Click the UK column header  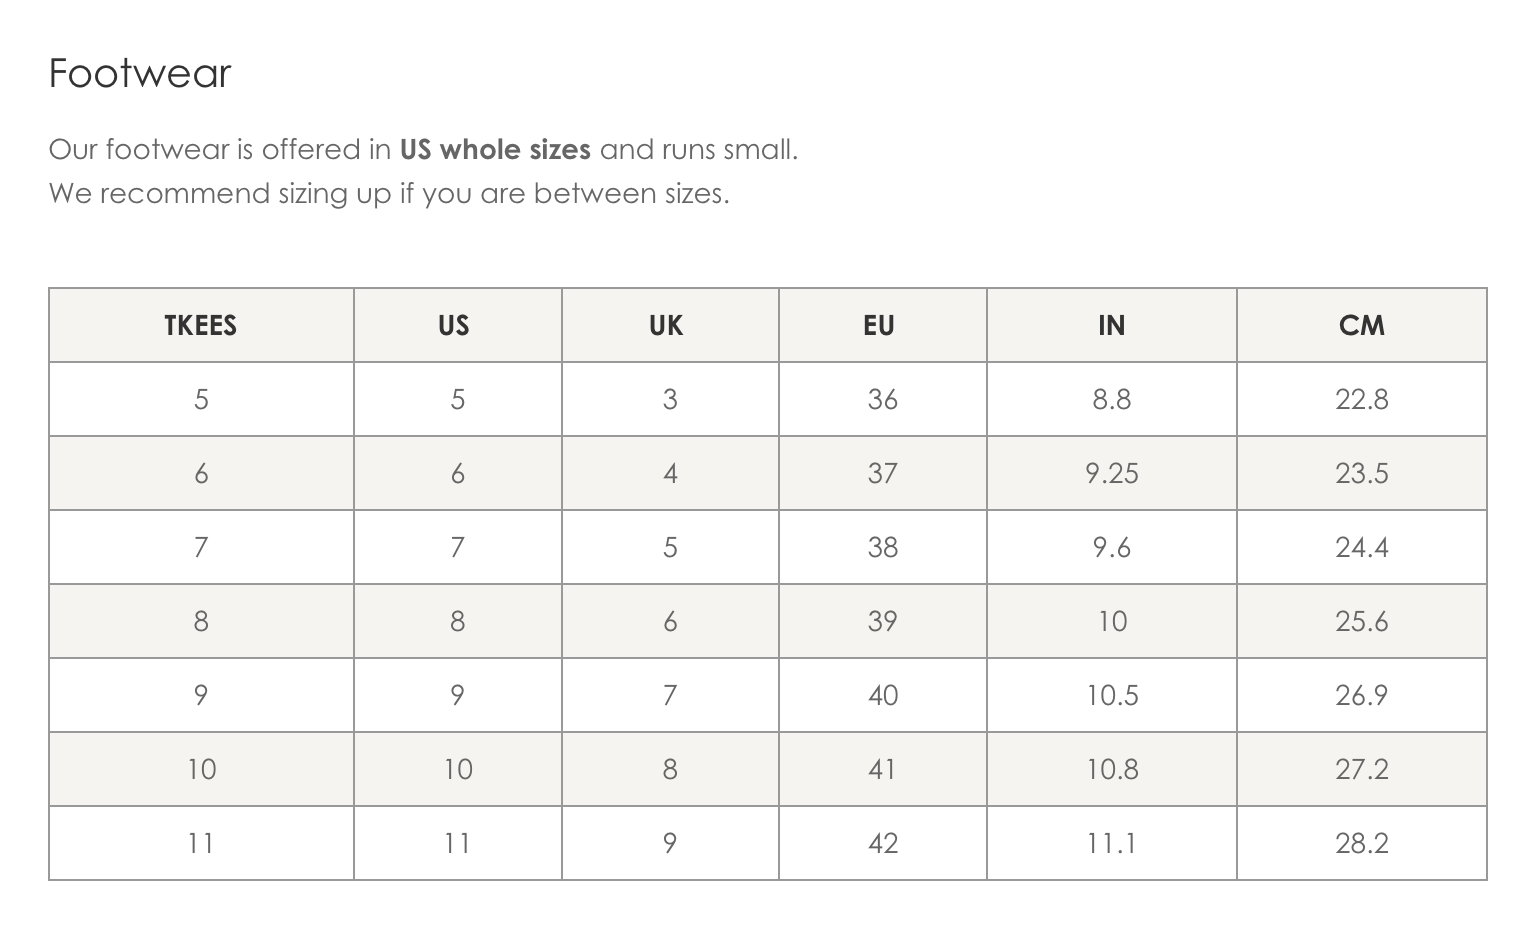tap(670, 325)
